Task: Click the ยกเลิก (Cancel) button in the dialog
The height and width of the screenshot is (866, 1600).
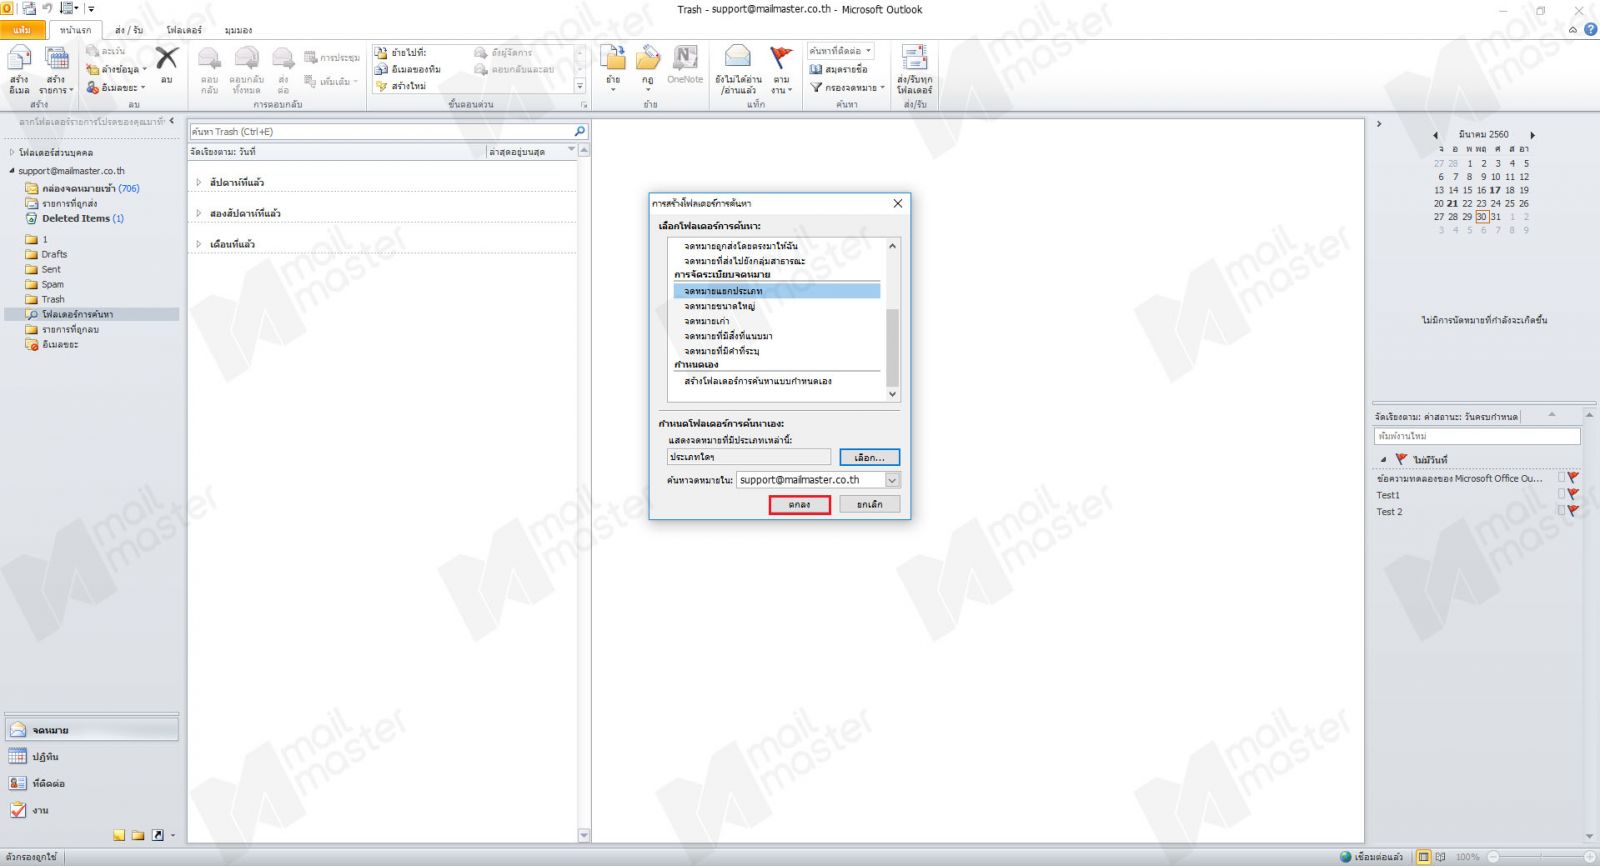Action: (869, 505)
